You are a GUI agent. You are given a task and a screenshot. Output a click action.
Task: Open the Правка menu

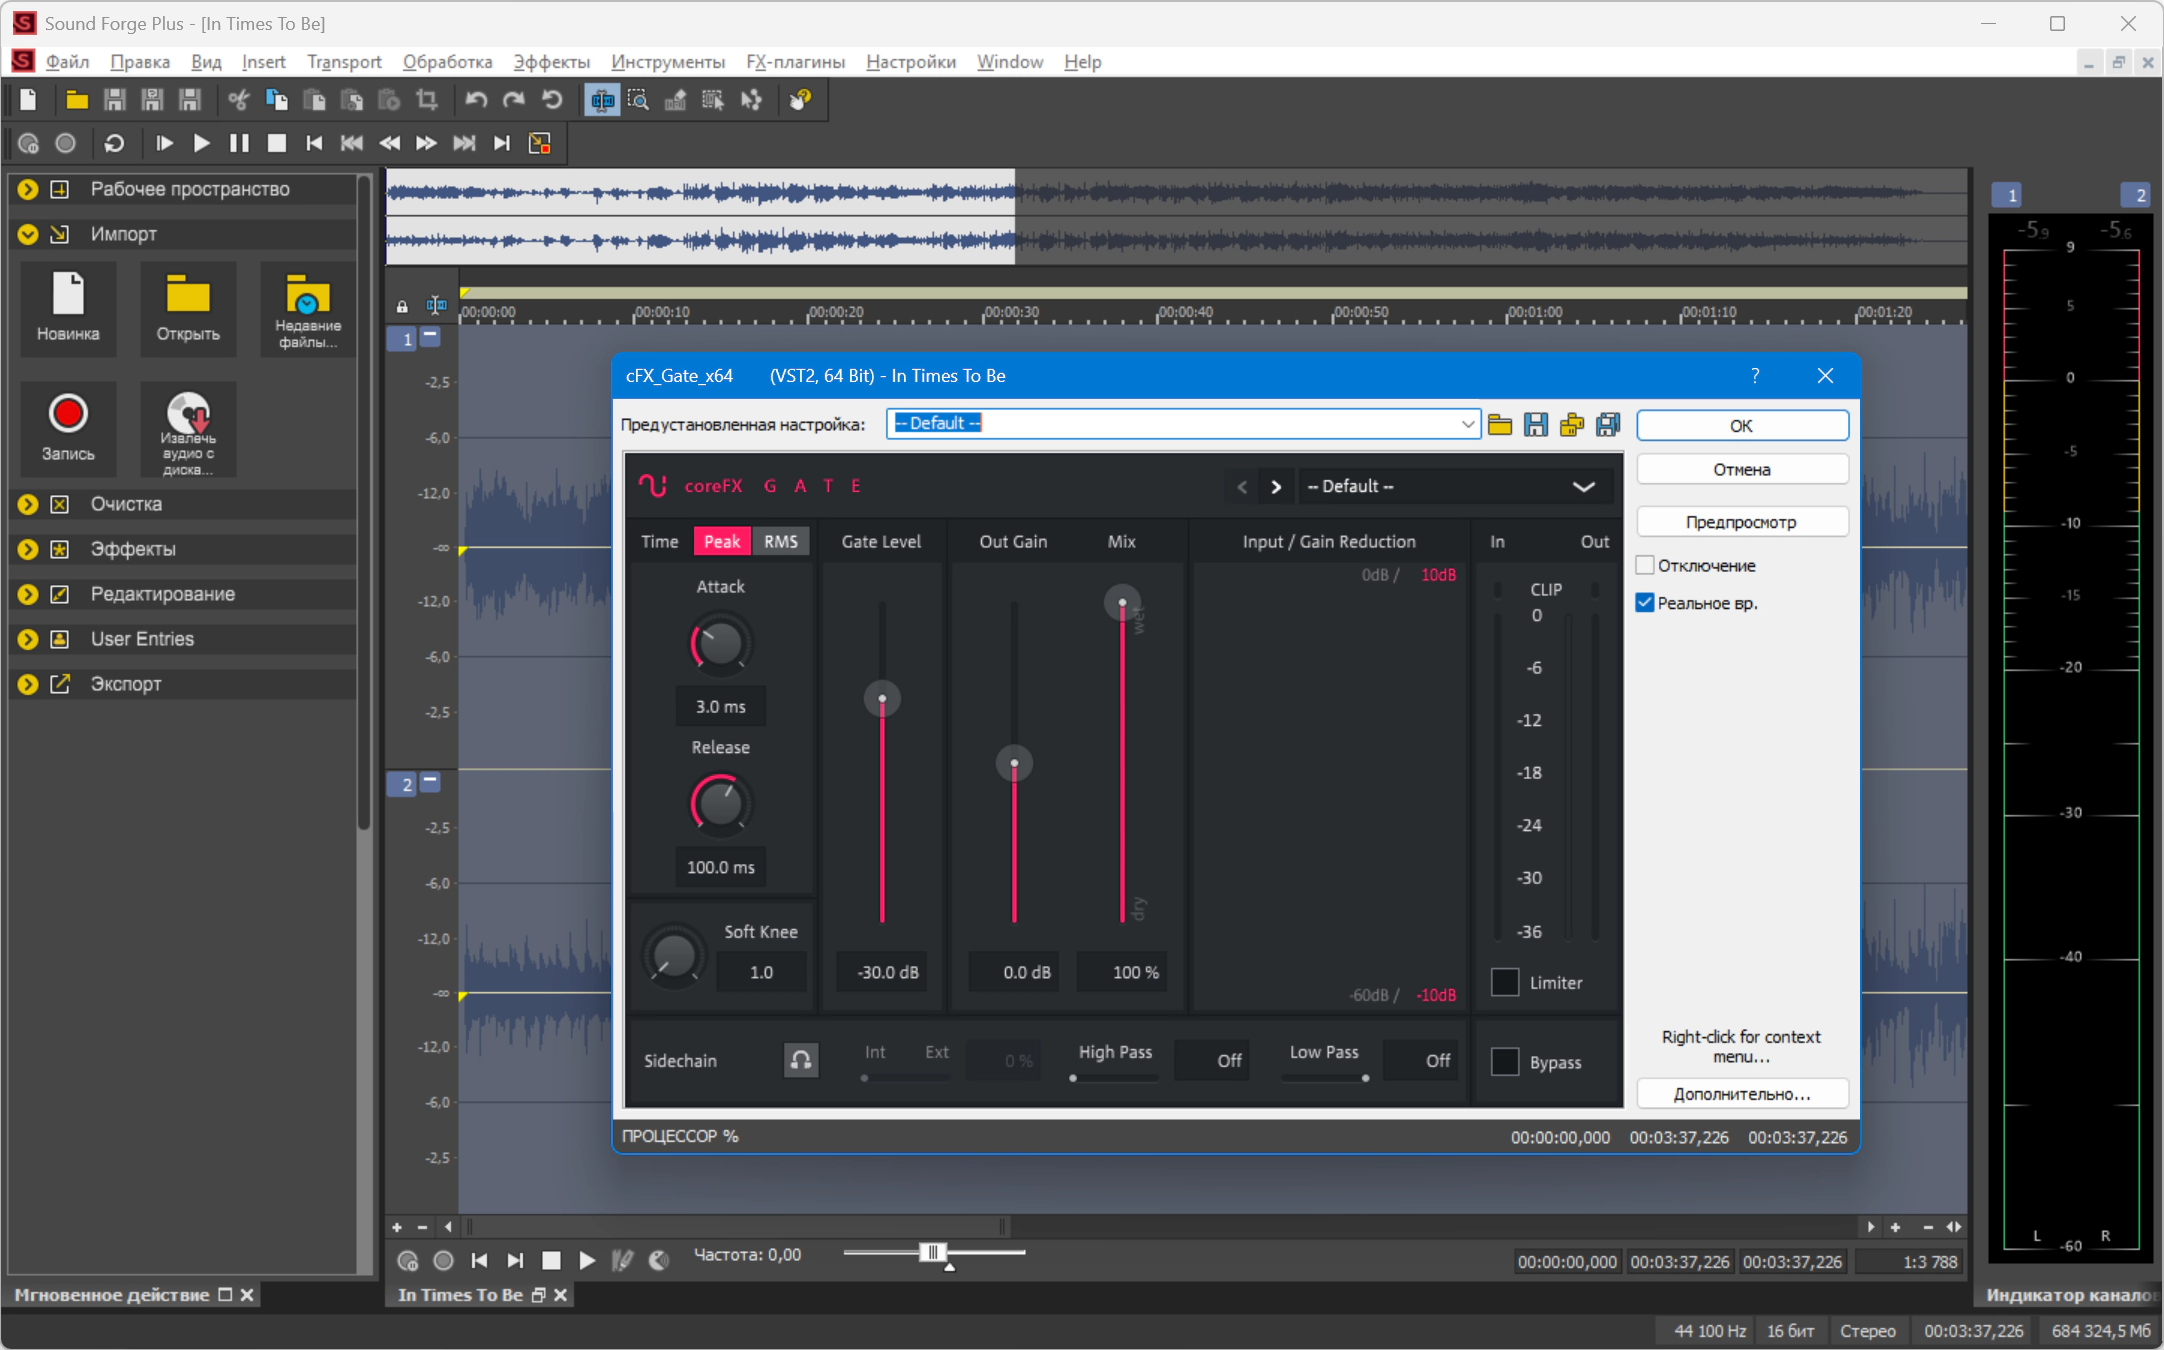[x=140, y=62]
